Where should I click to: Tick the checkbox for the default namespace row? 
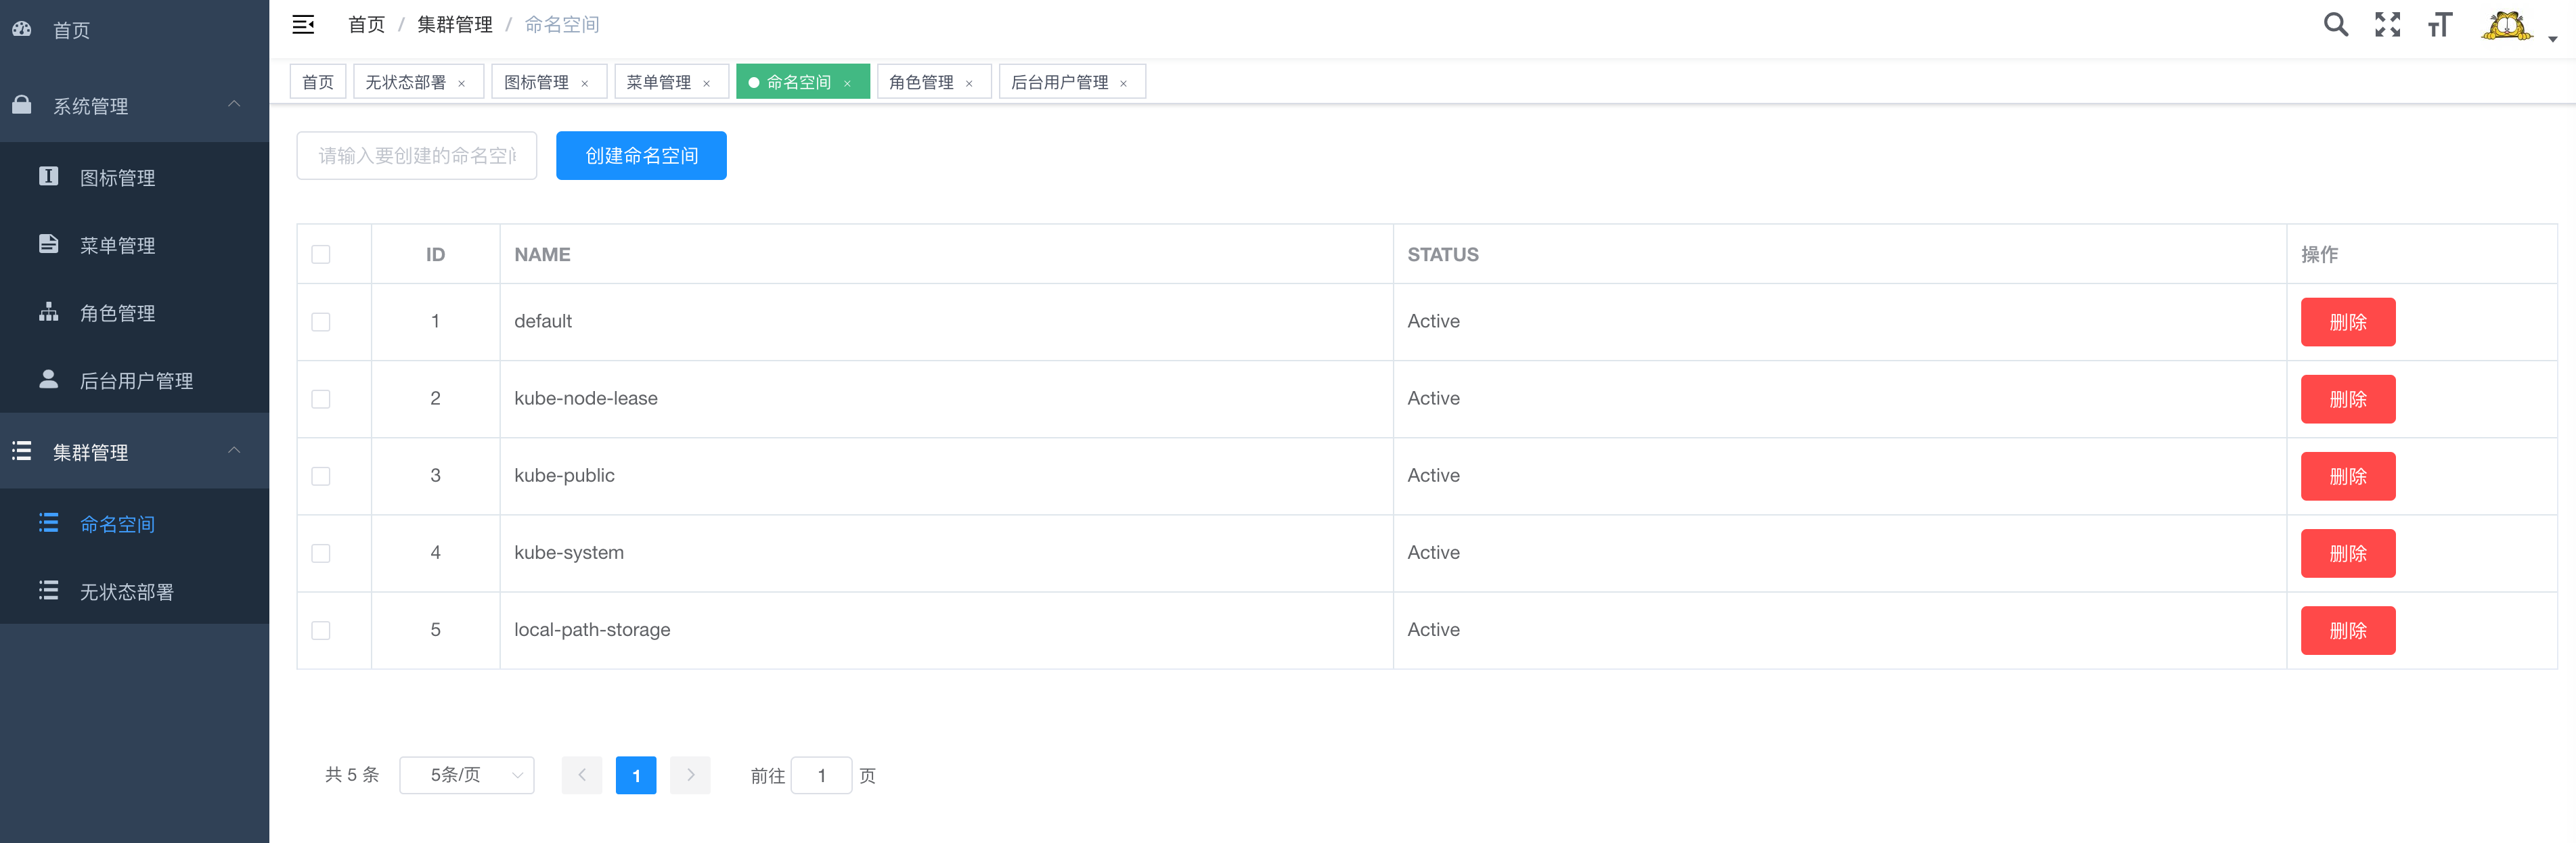(321, 322)
